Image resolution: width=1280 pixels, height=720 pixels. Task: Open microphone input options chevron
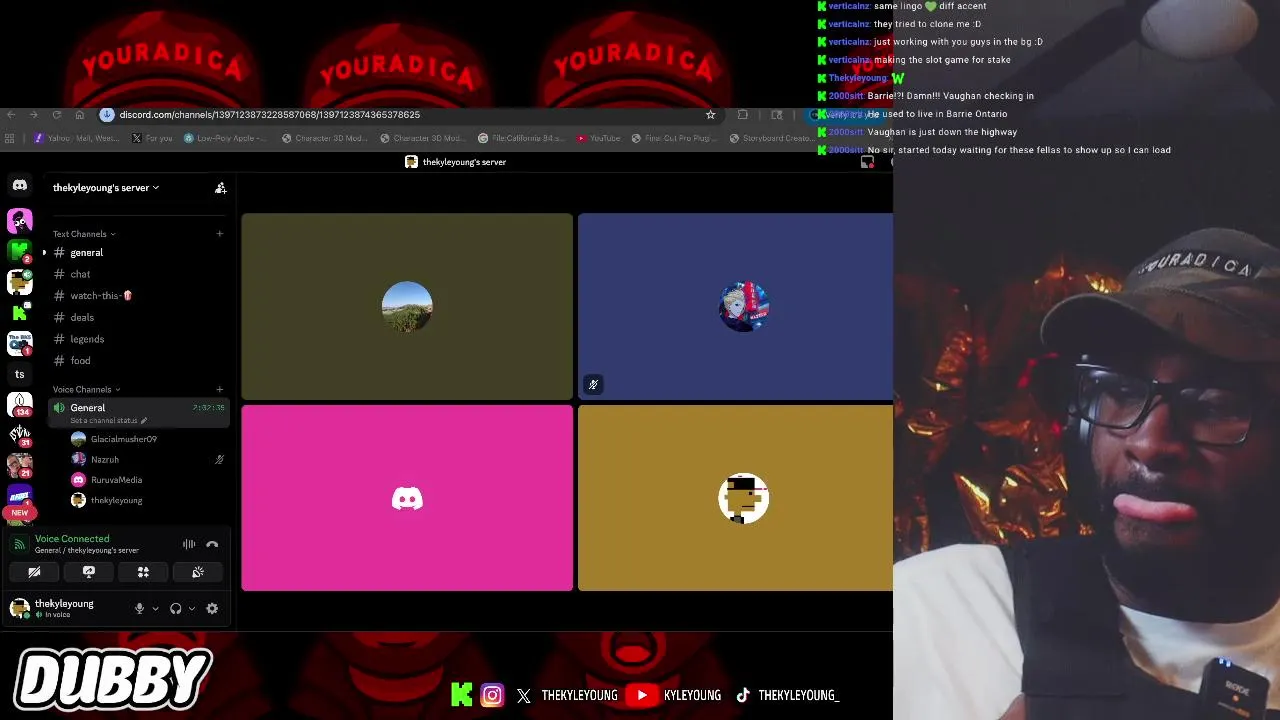[155, 609]
